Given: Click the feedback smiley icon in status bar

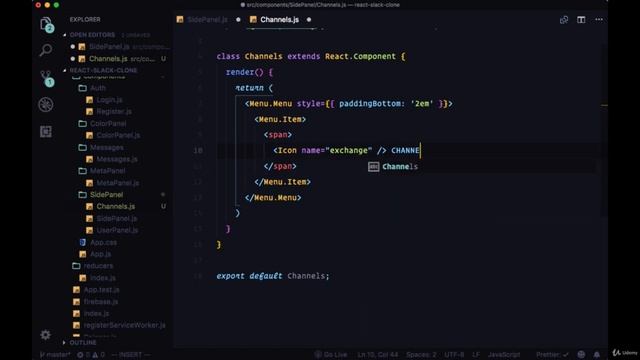Looking at the screenshot, I should (x=581, y=355).
